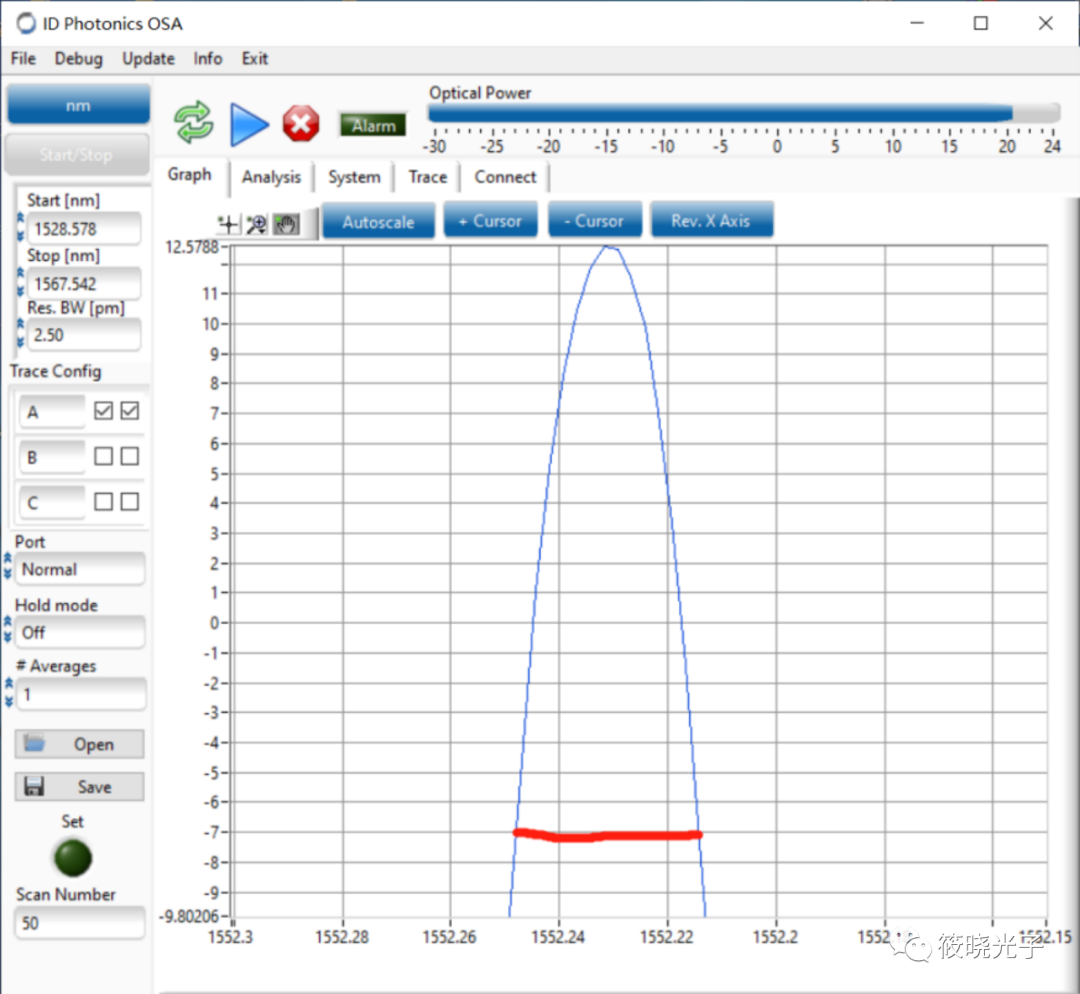Click the round Set LED indicator
Image resolution: width=1080 pixels, height=994 pixels.
[x=73, y=857]
